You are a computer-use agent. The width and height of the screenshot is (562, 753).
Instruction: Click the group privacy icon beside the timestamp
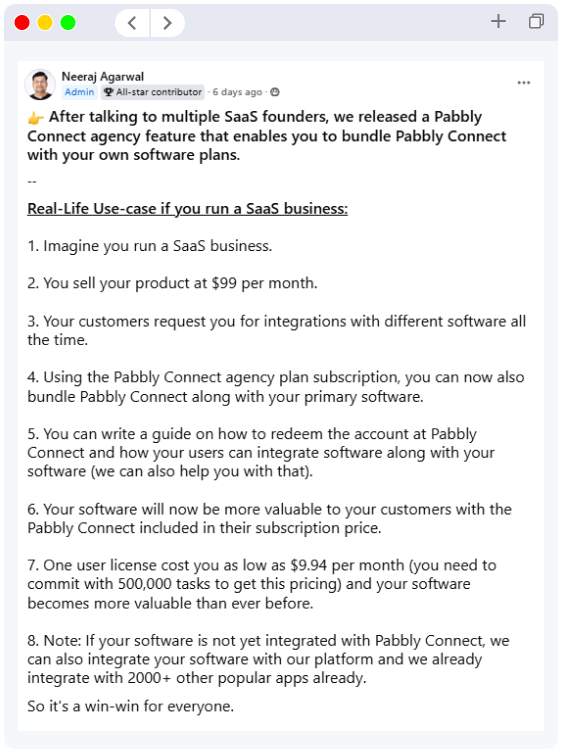pyautogui.click(x=275, y=92)
